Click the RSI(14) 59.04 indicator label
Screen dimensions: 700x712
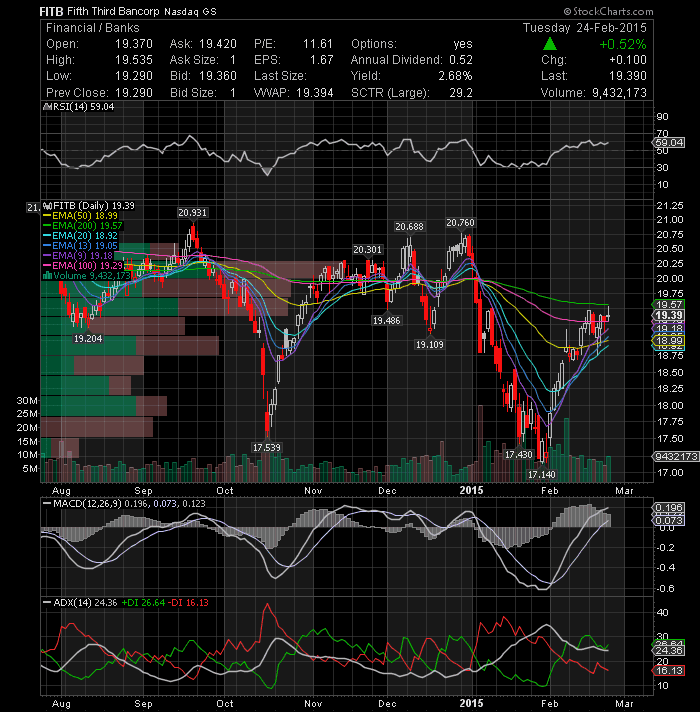tap(84, 107)
